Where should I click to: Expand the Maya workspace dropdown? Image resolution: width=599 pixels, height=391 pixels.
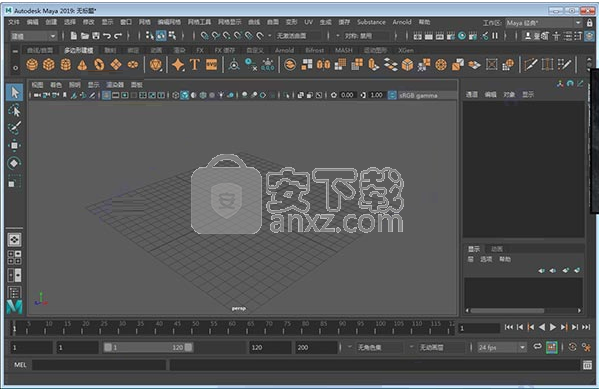pos(544,23)
